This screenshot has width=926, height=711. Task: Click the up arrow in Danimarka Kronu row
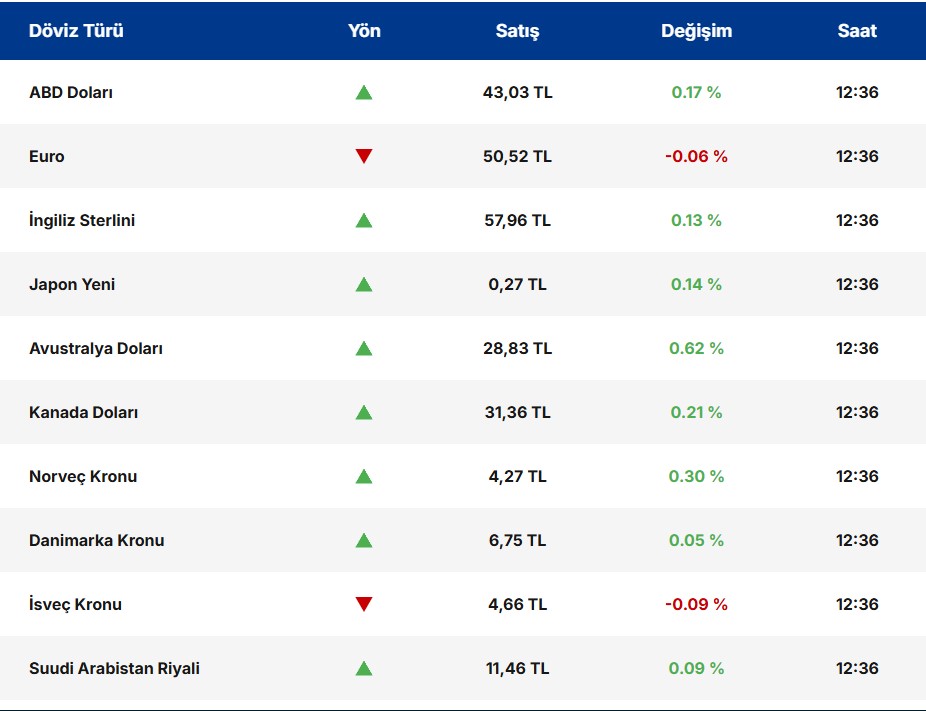(x=364, y=541)
